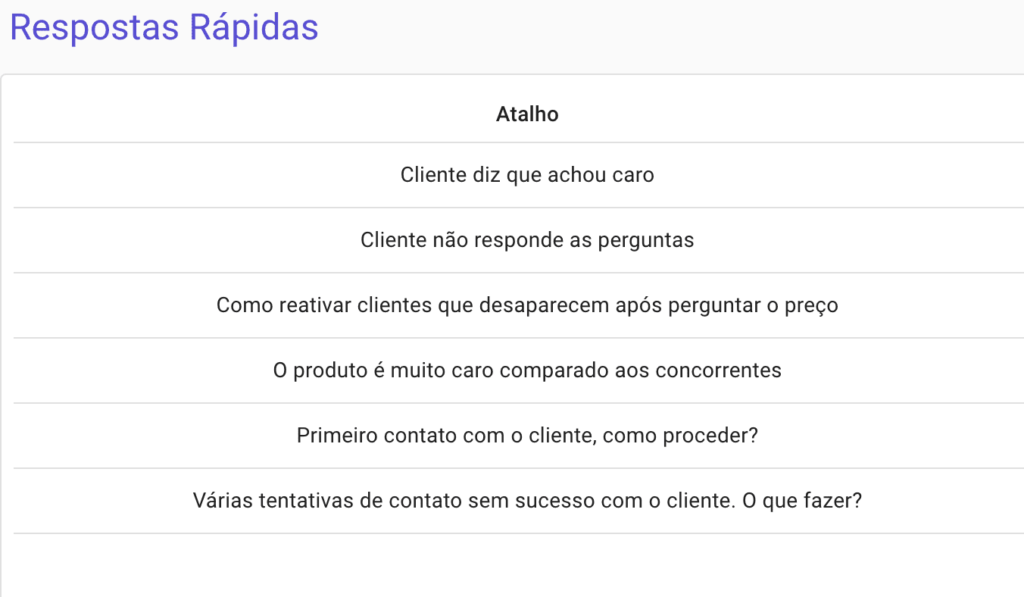Open the 'Cliente diz que achou caro' shortcut
The image size is (1024, 597).
(527, 175)
